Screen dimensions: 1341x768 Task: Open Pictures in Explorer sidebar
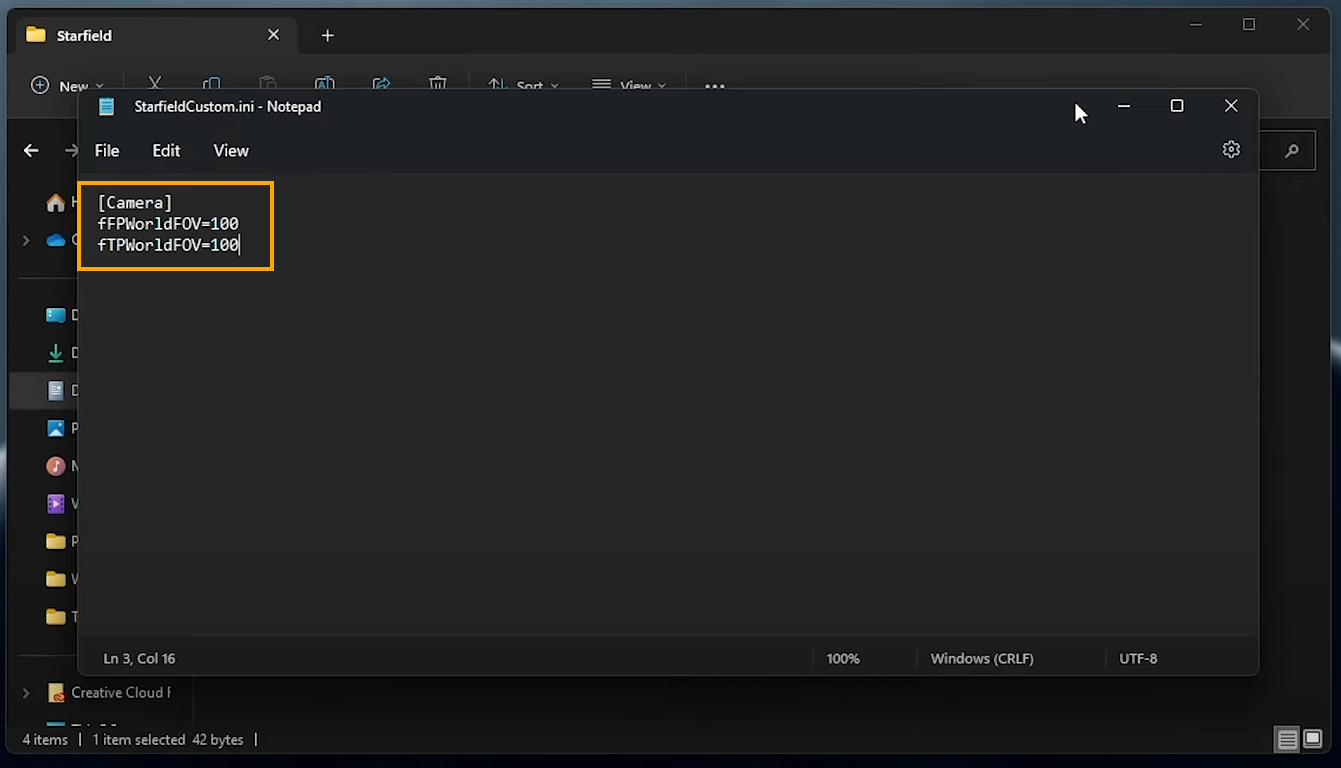pyautogui.click(x=56, y=428)
